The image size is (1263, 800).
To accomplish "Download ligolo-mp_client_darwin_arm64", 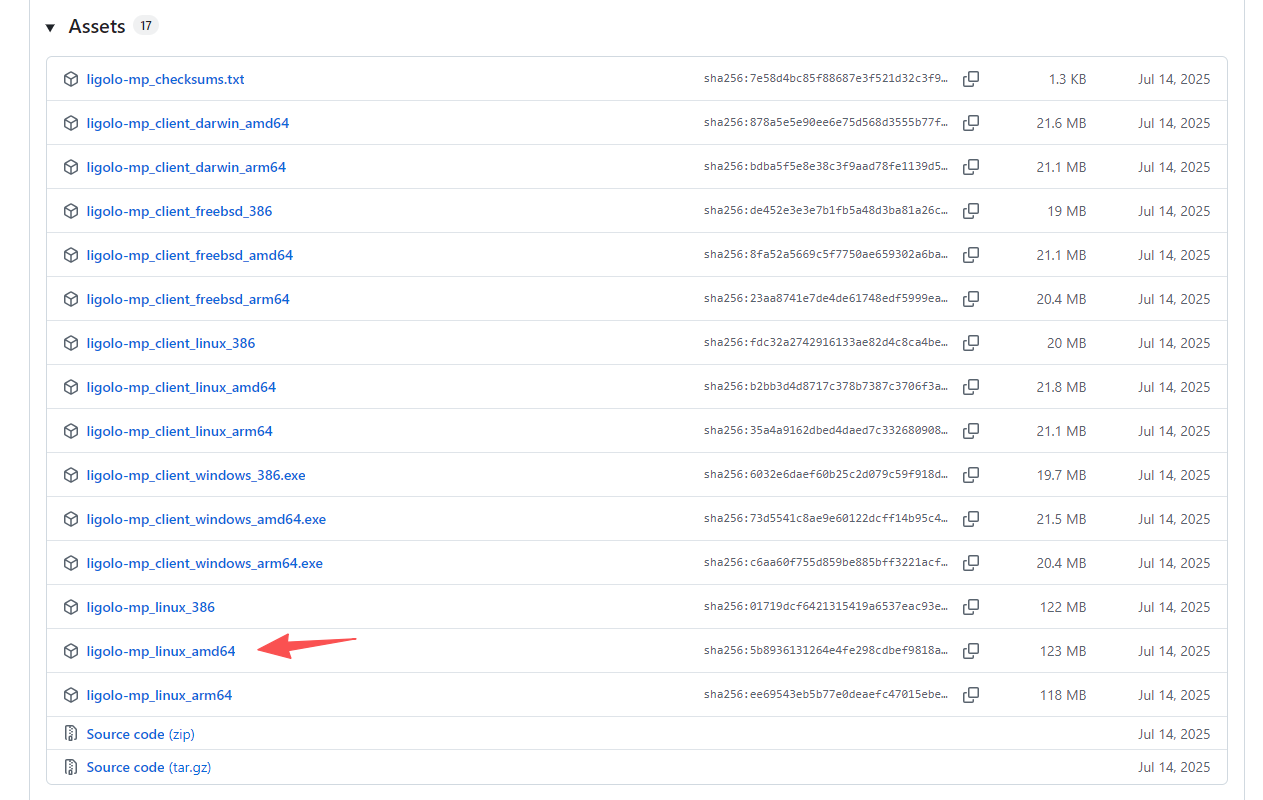I will [186, 167].
